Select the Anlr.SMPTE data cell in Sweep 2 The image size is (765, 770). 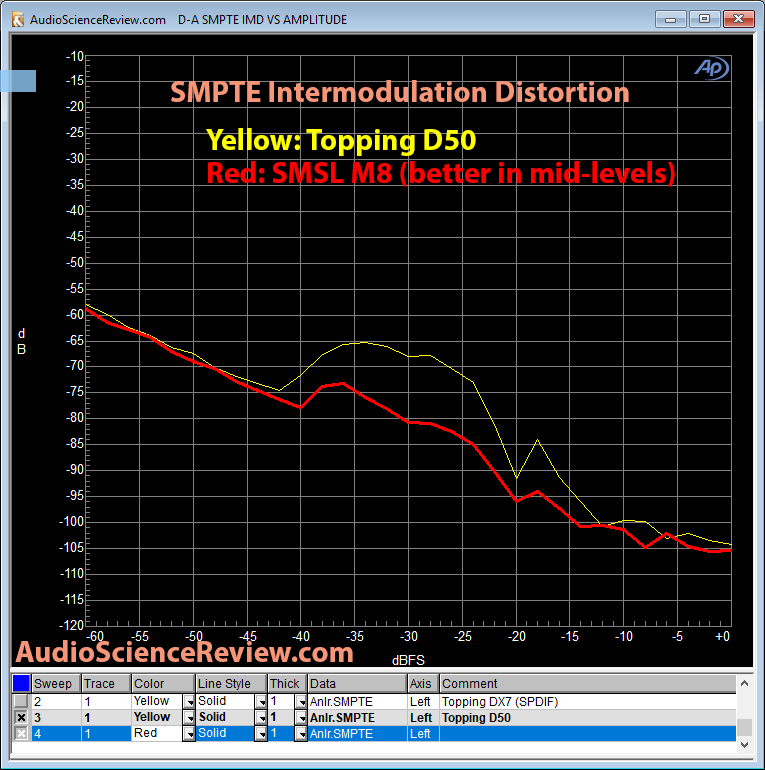[357, 702]
